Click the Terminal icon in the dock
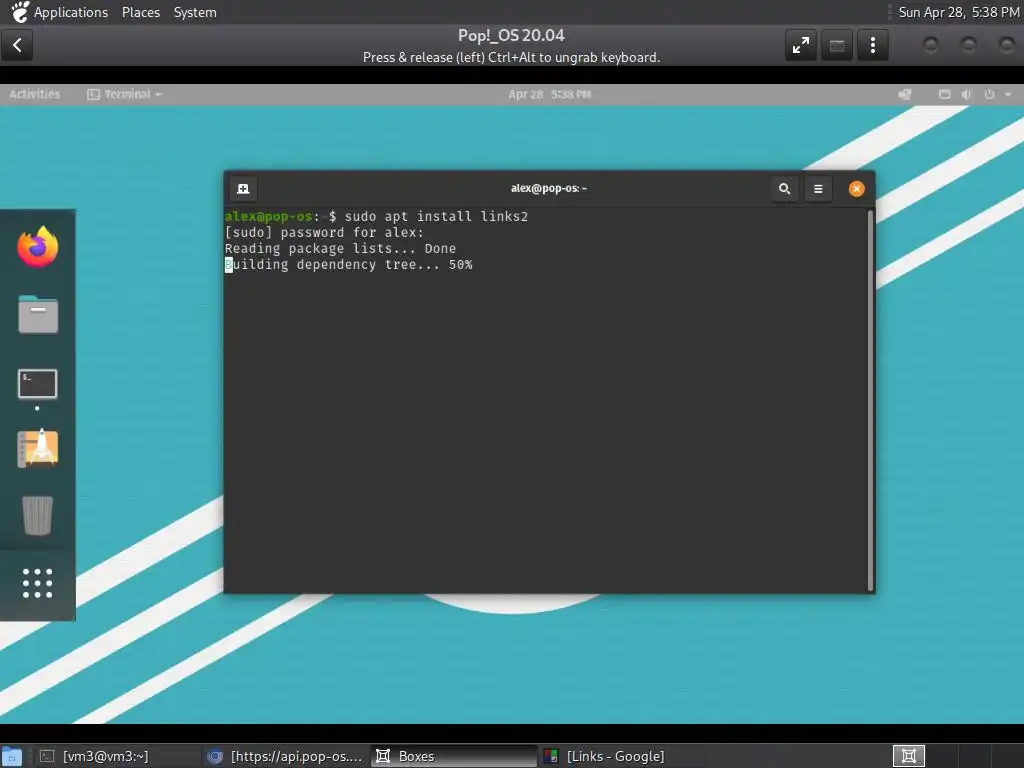Viewport: 1024px width, 768px height. click(37, 384)
